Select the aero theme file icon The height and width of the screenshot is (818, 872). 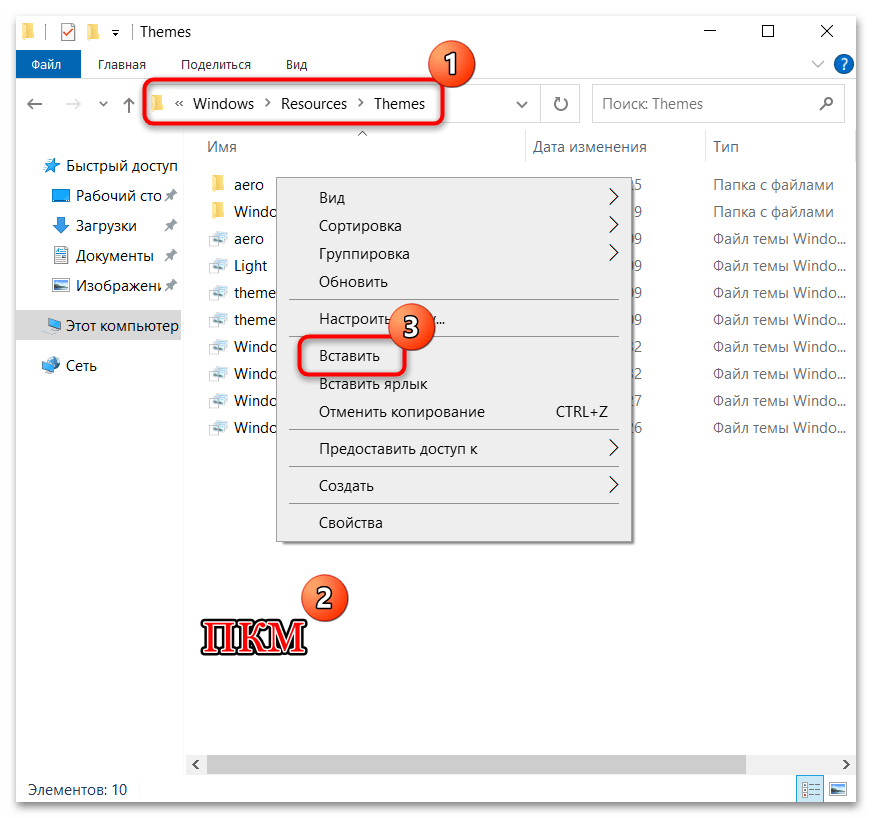pyautogui.click(x=219, y=239)
